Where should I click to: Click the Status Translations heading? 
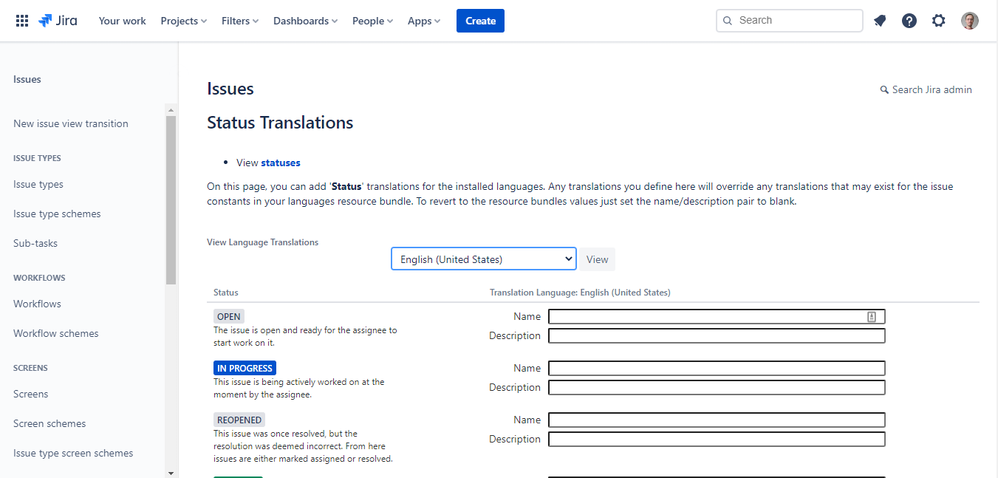coord(280,122)
